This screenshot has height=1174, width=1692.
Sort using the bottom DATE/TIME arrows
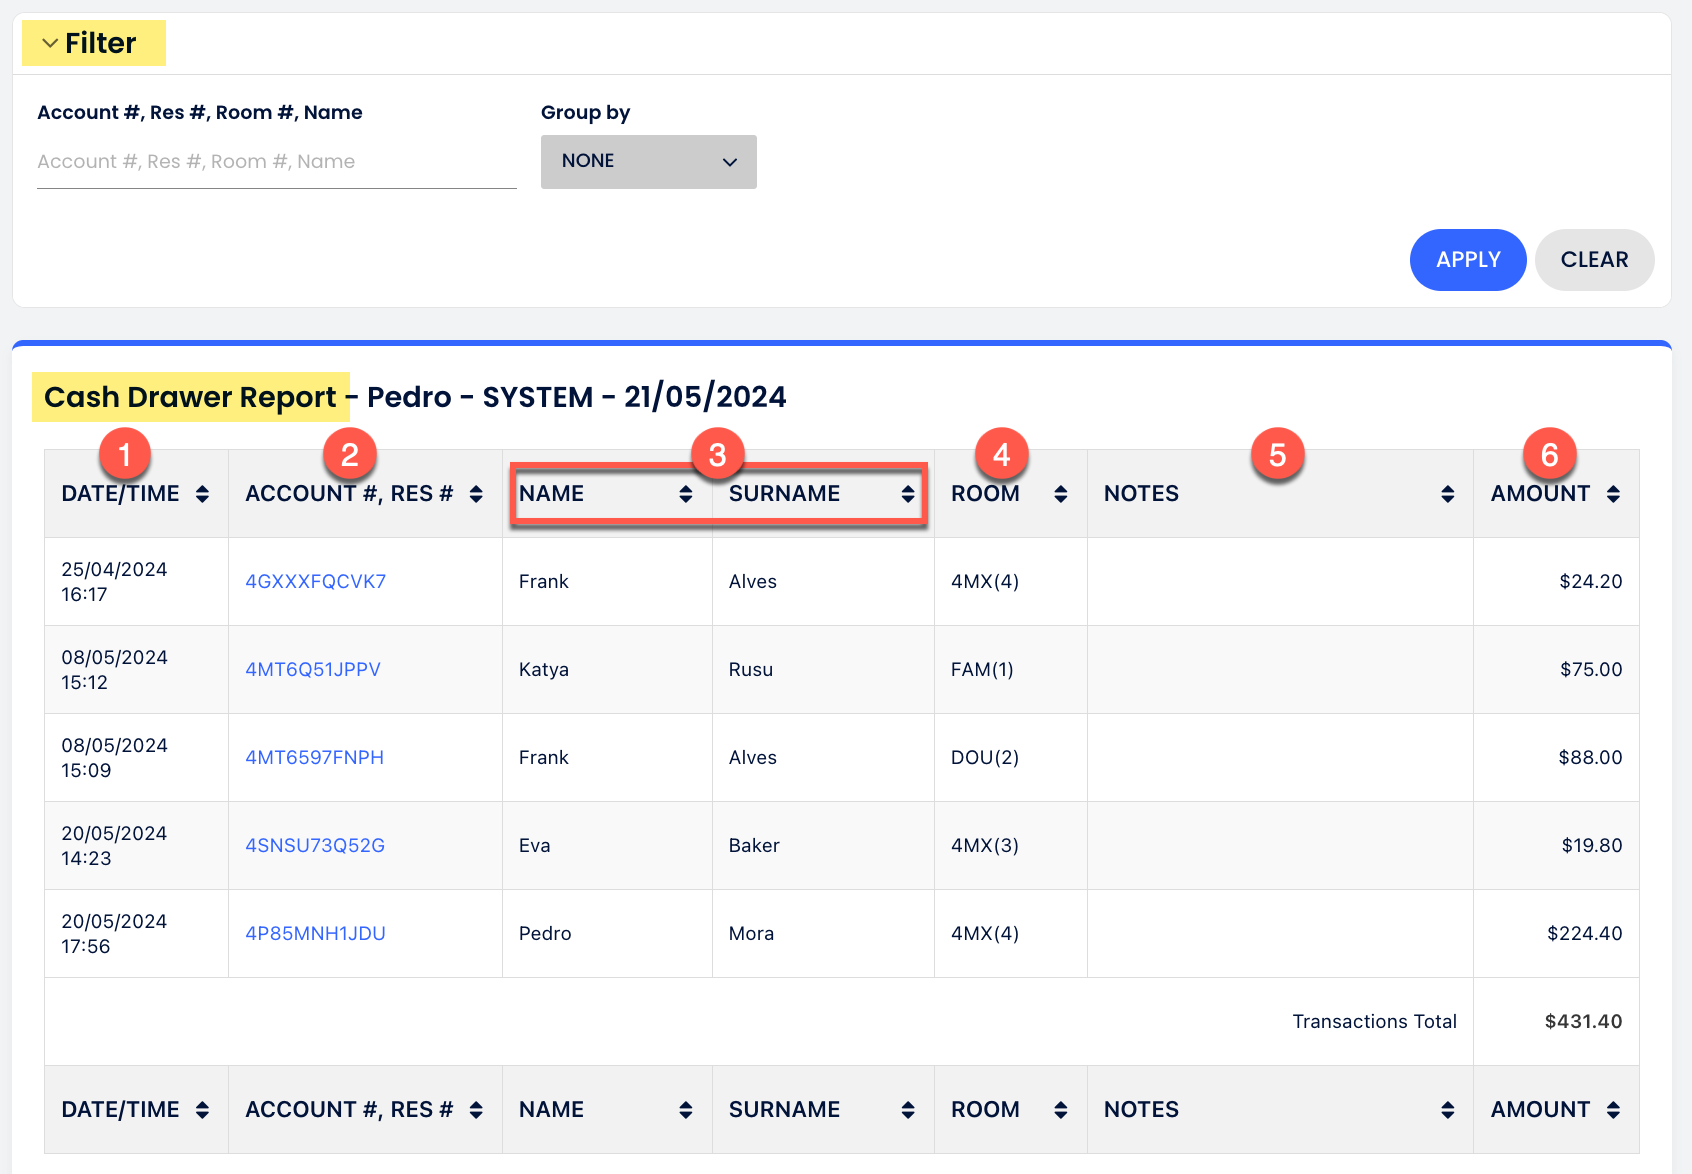tap(203, 1109)
